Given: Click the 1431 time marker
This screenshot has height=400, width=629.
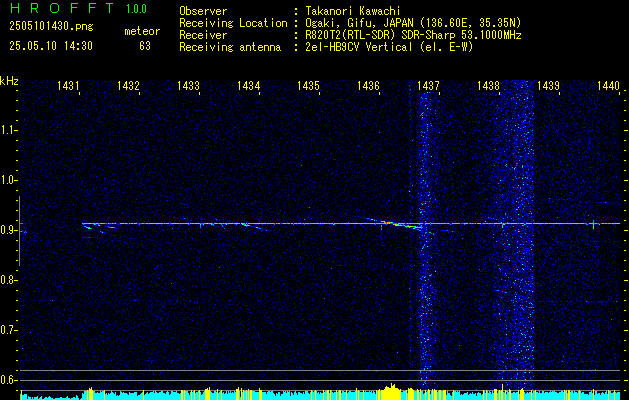Looking at the screenshot, I should tap(68, 85).
